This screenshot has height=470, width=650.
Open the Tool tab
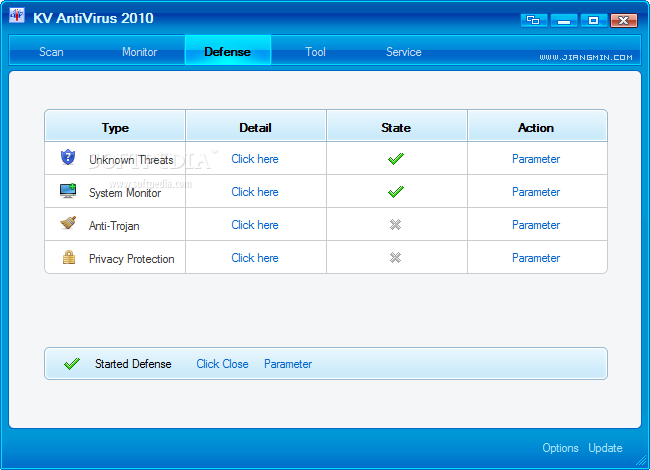tap(315, 52)
